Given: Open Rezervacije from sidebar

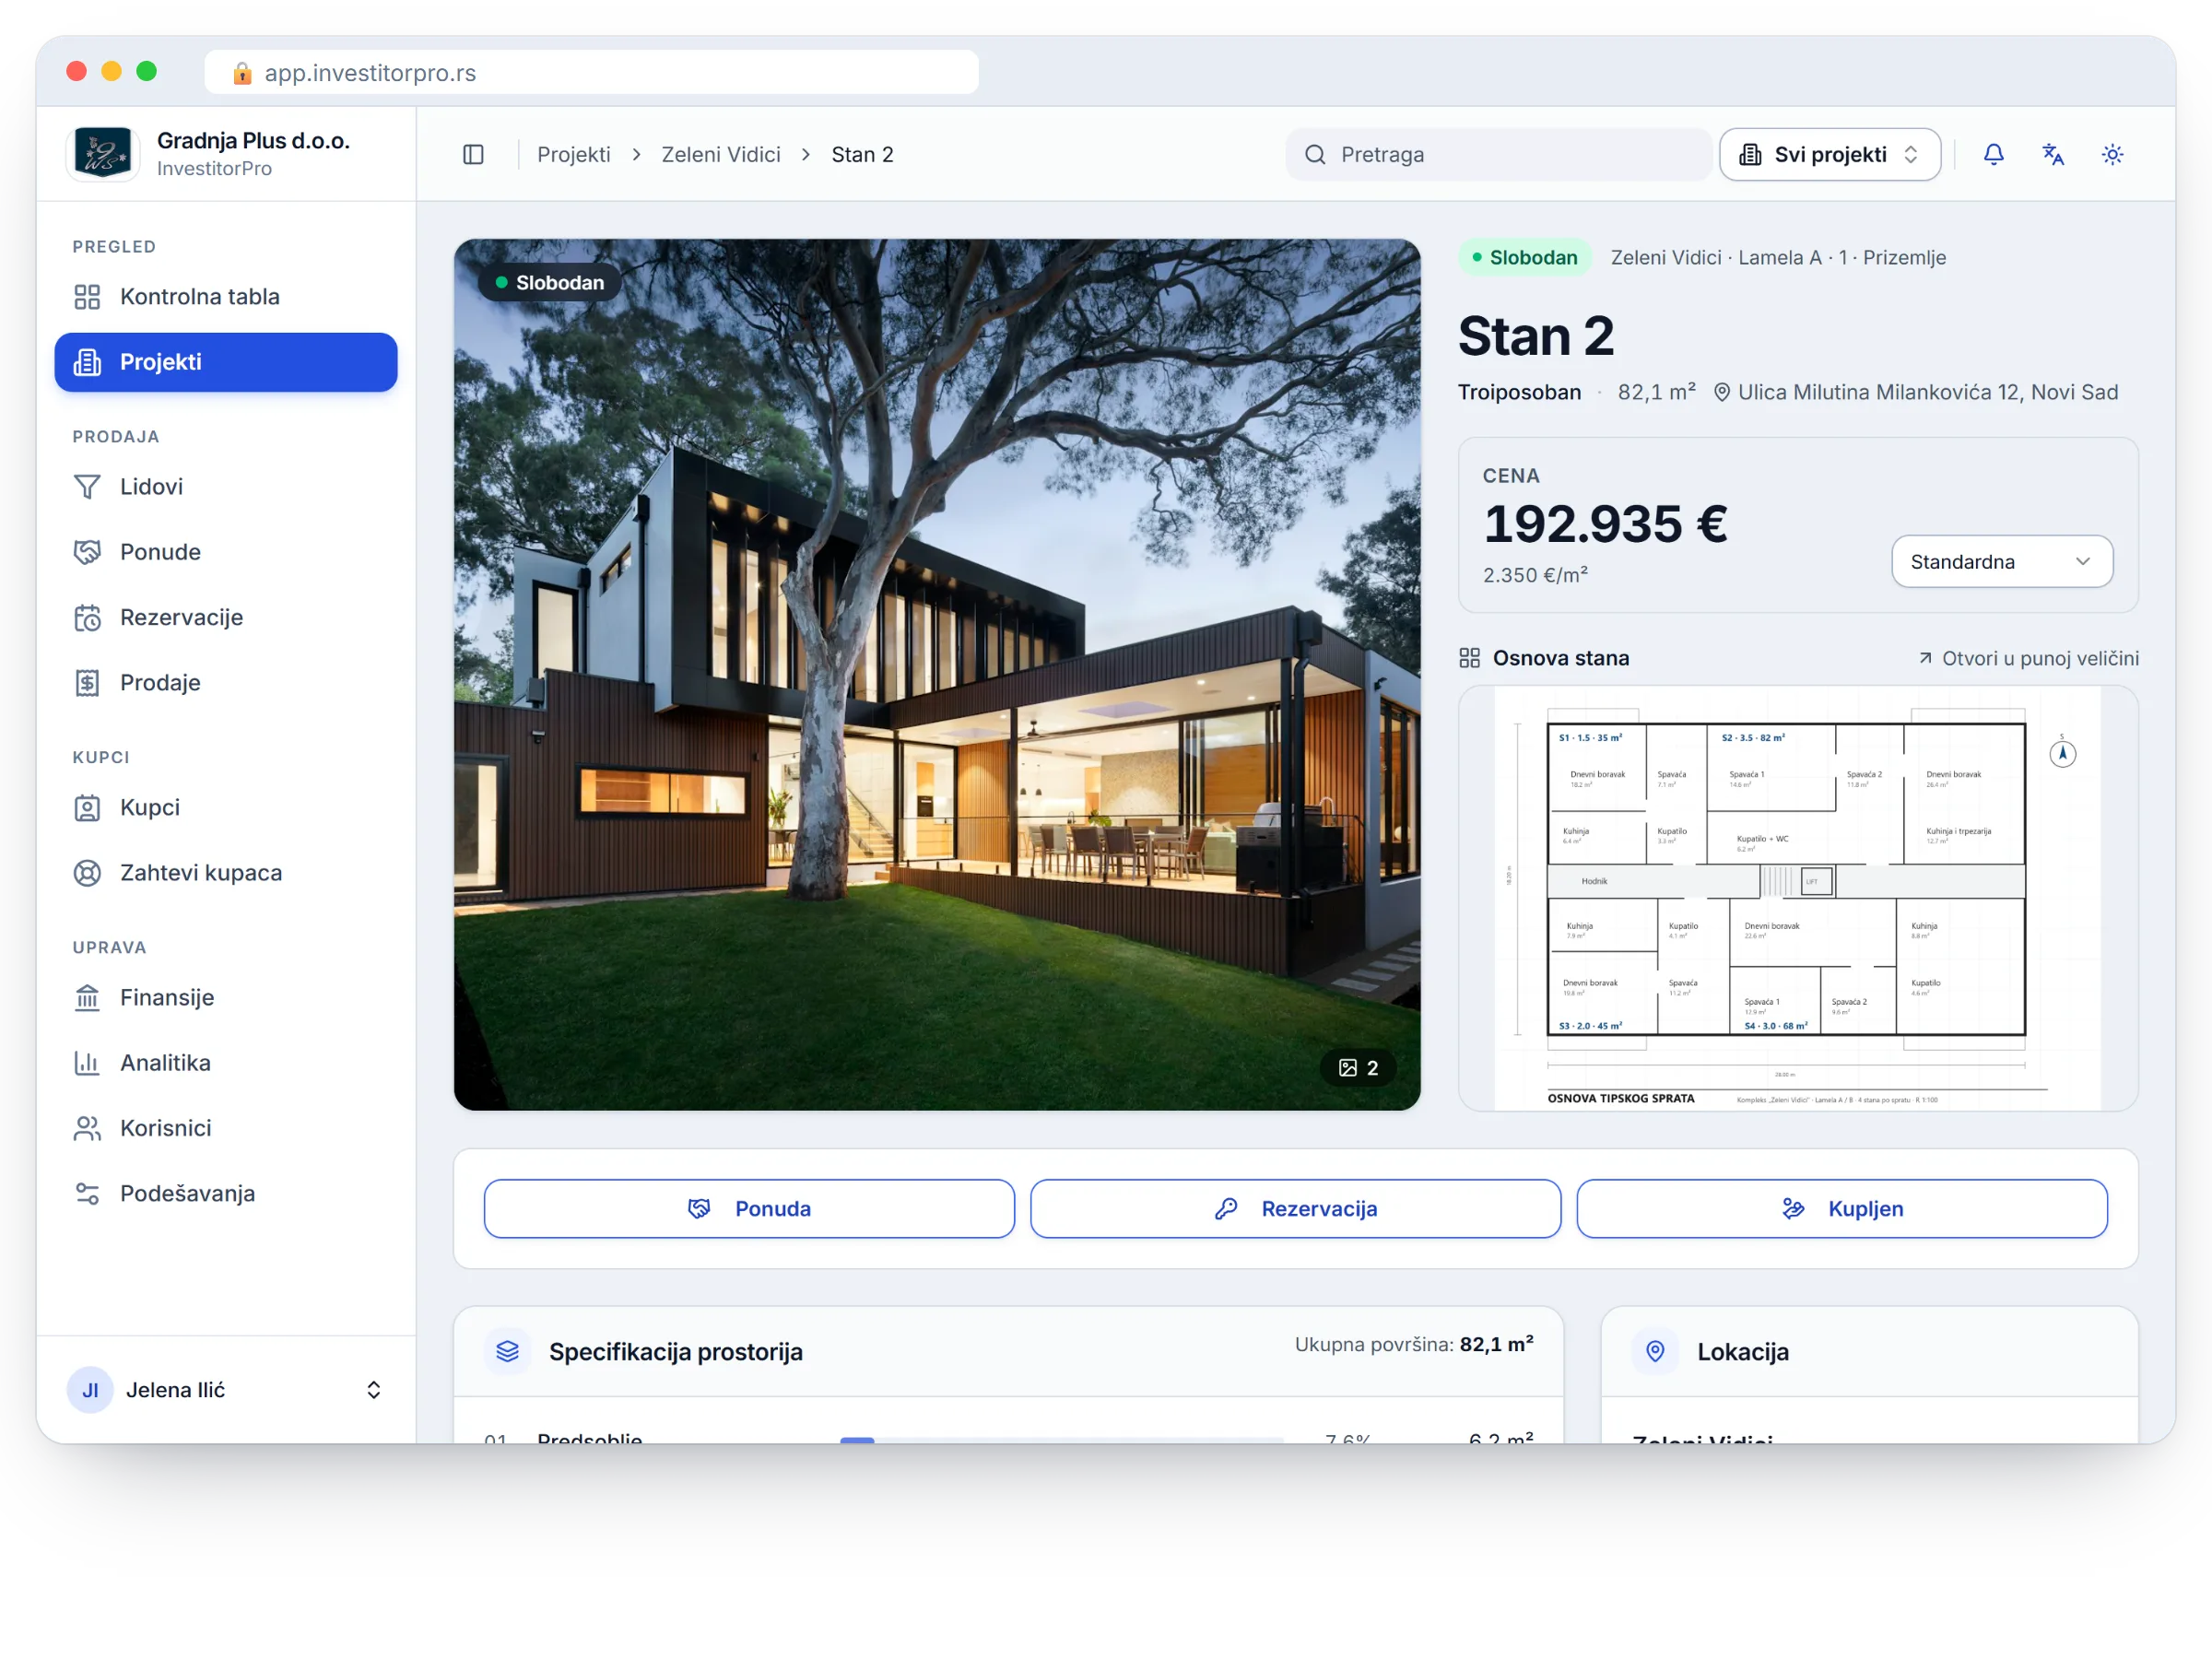Looking at the screenshot, I should [x=226, y=617].
